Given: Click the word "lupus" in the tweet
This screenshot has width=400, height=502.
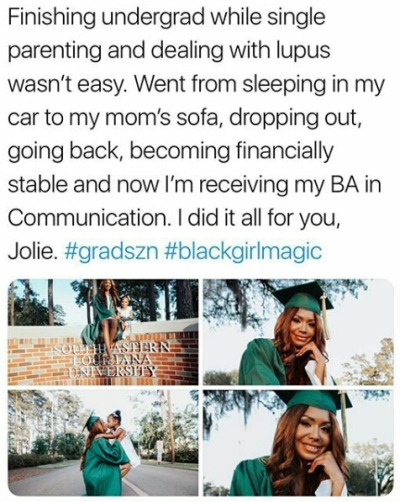Looking at the screenshot, I should tap(302, 51).
